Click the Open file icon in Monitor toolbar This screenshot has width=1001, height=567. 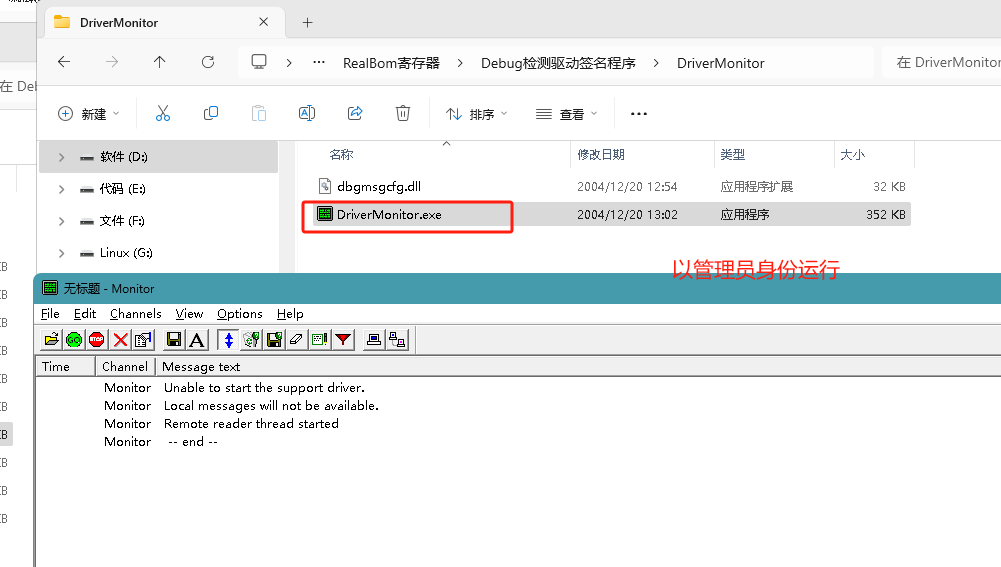coord(51,340)
